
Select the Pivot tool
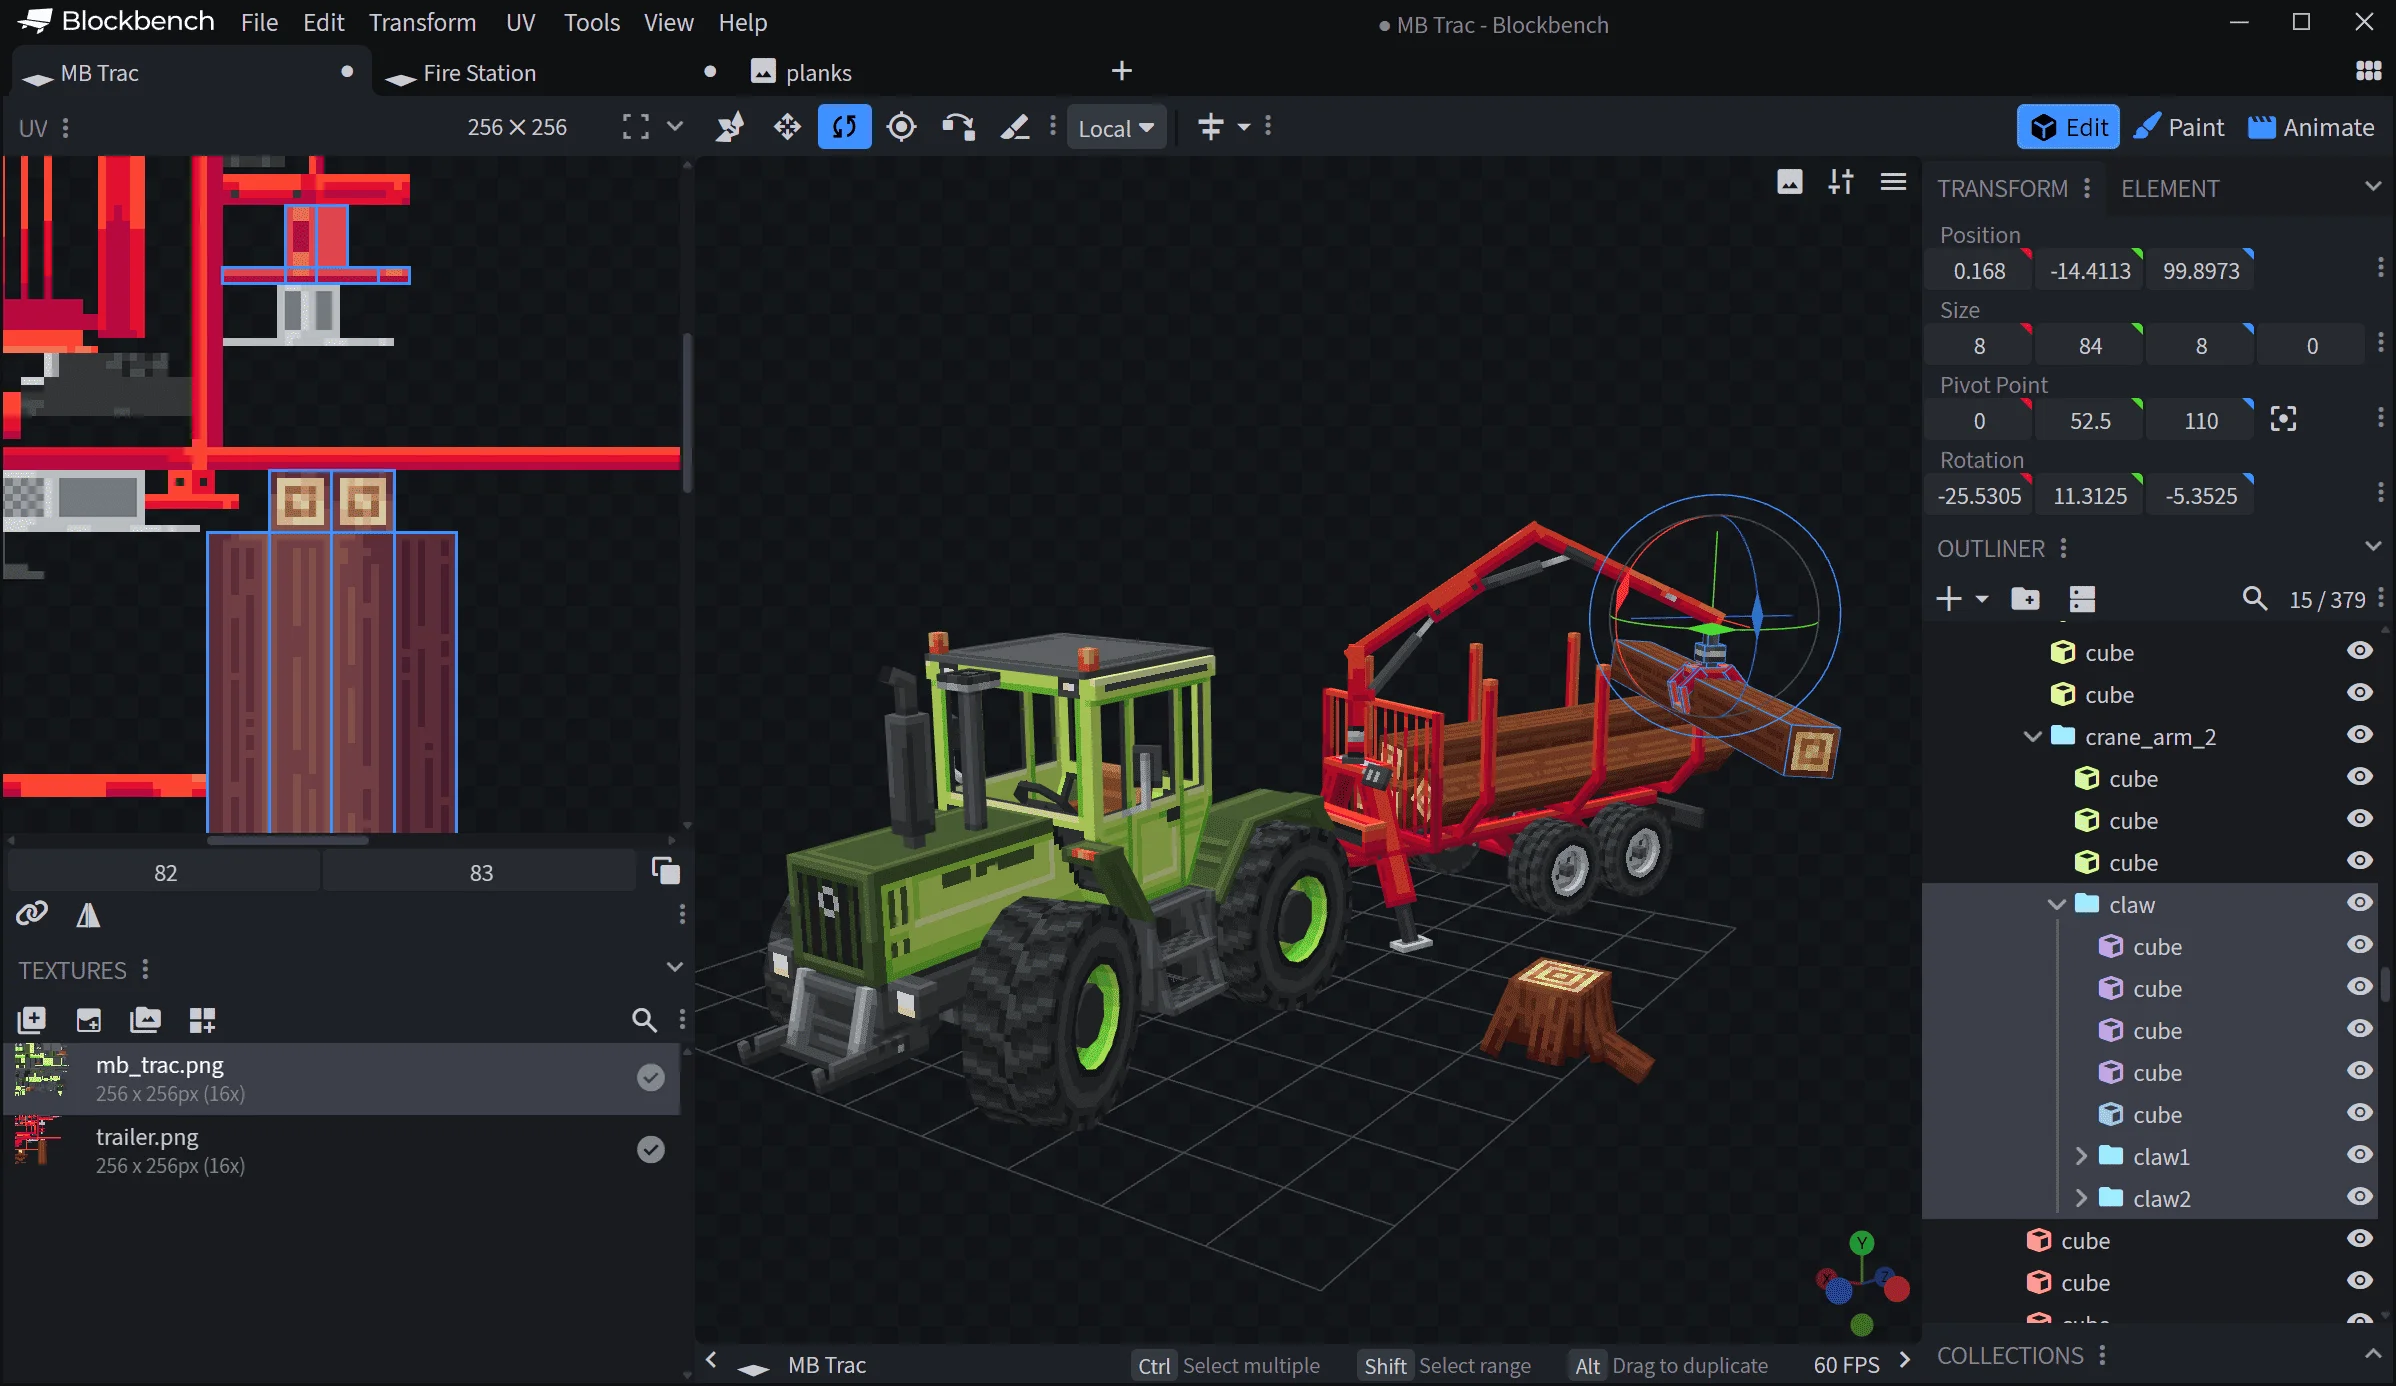pos(901,127)
